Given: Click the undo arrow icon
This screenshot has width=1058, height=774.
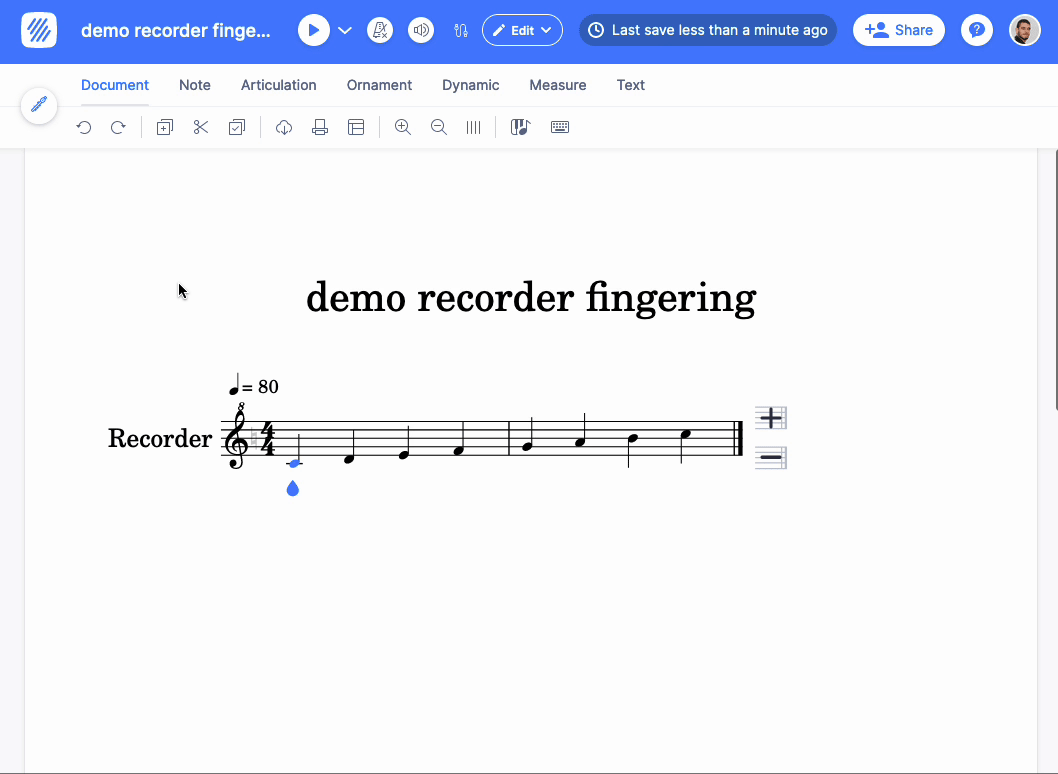Looking at the screenshot, I should pyautogui.click(x=84, y=127).
